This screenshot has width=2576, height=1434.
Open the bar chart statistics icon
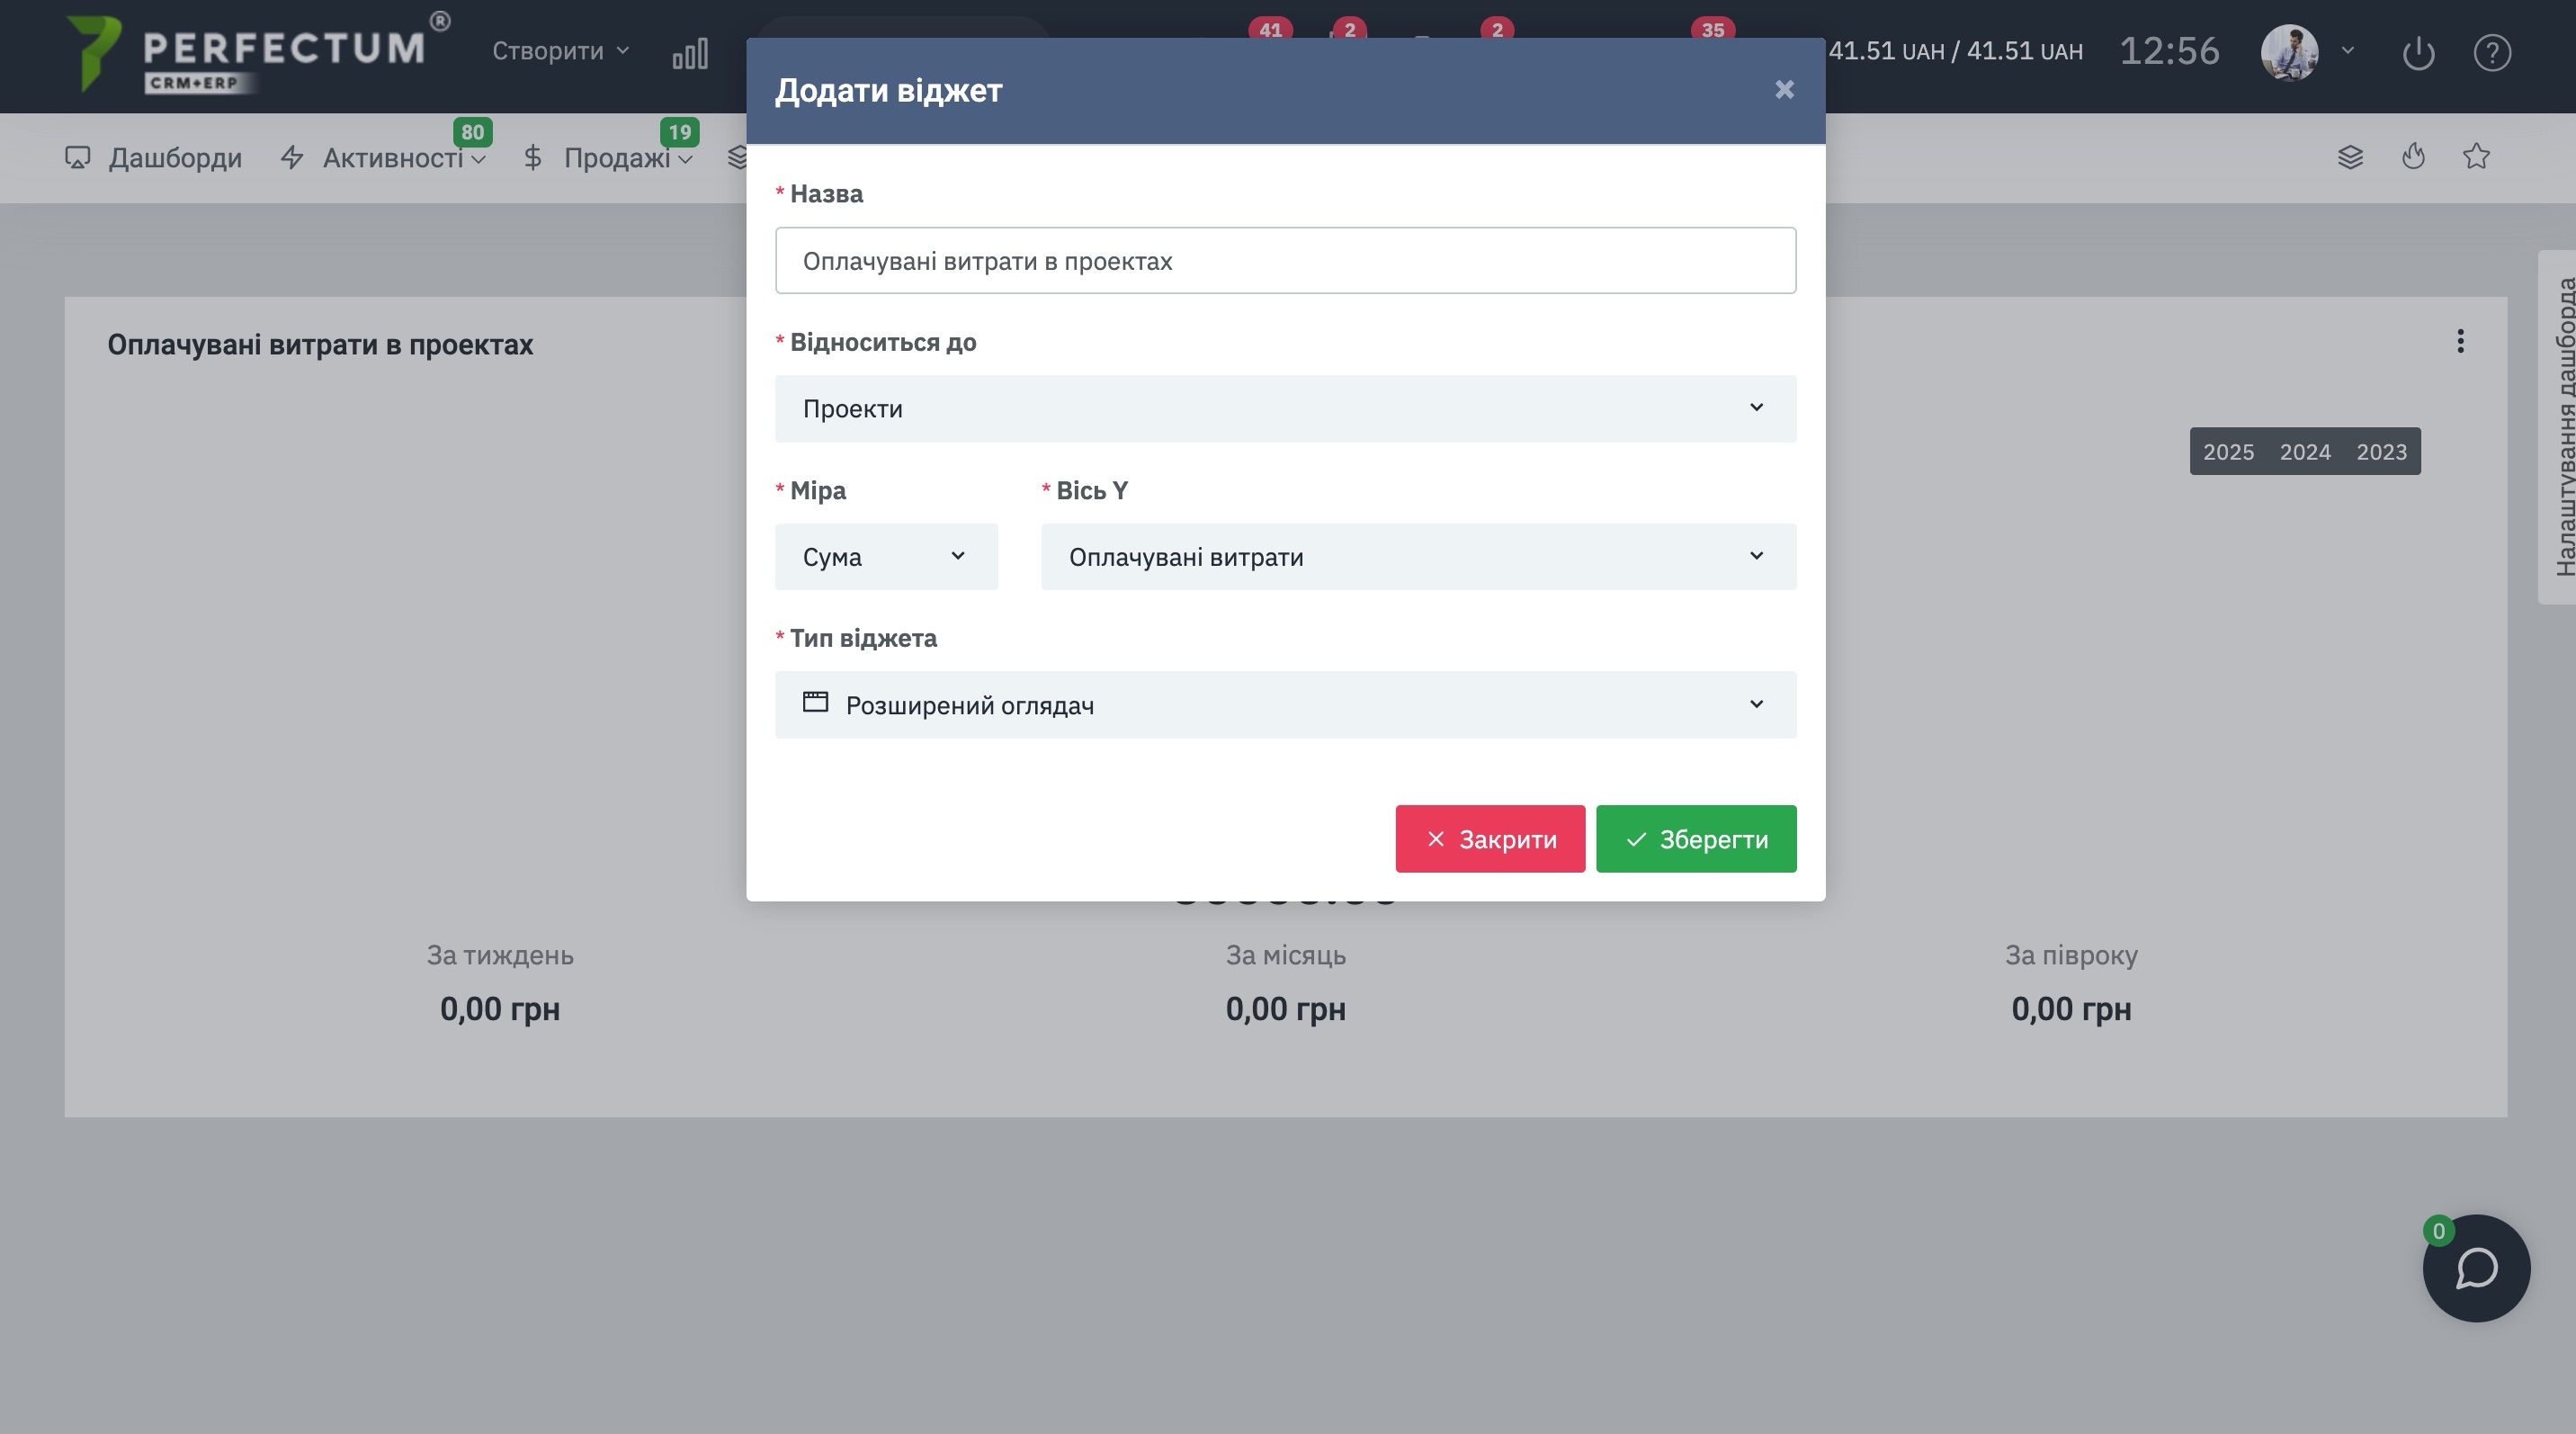(690, 53)
